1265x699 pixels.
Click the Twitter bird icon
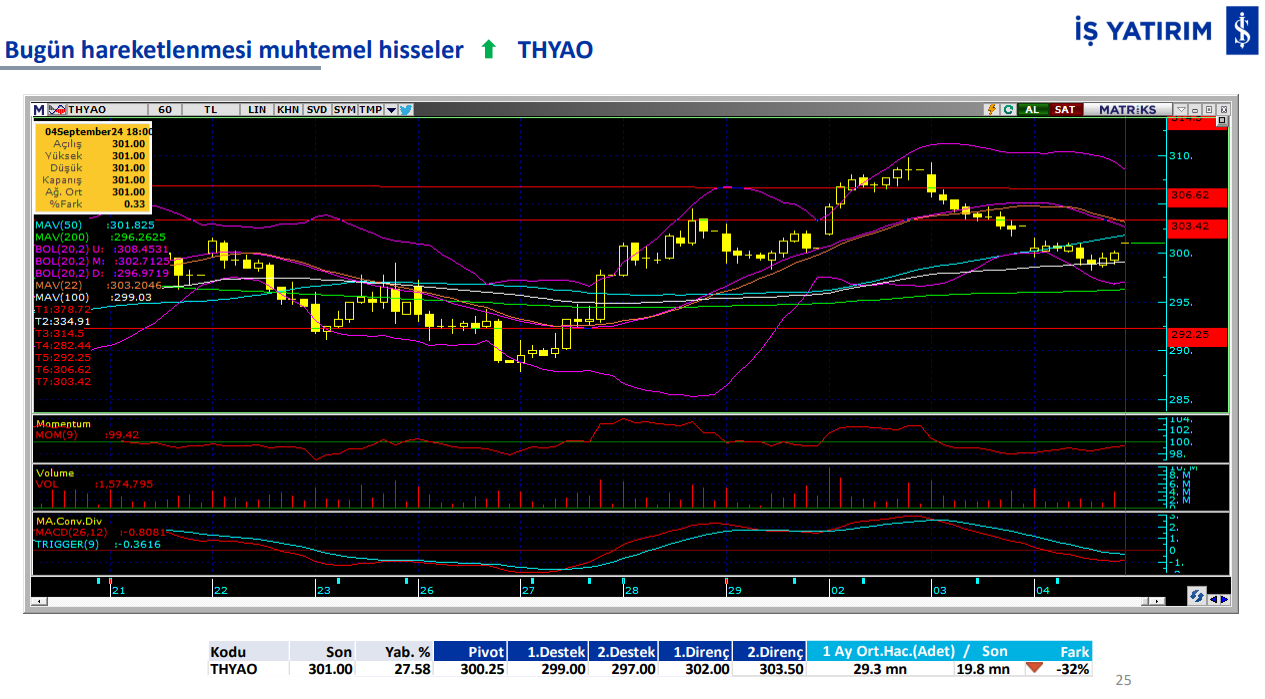[x=406, y=109]
